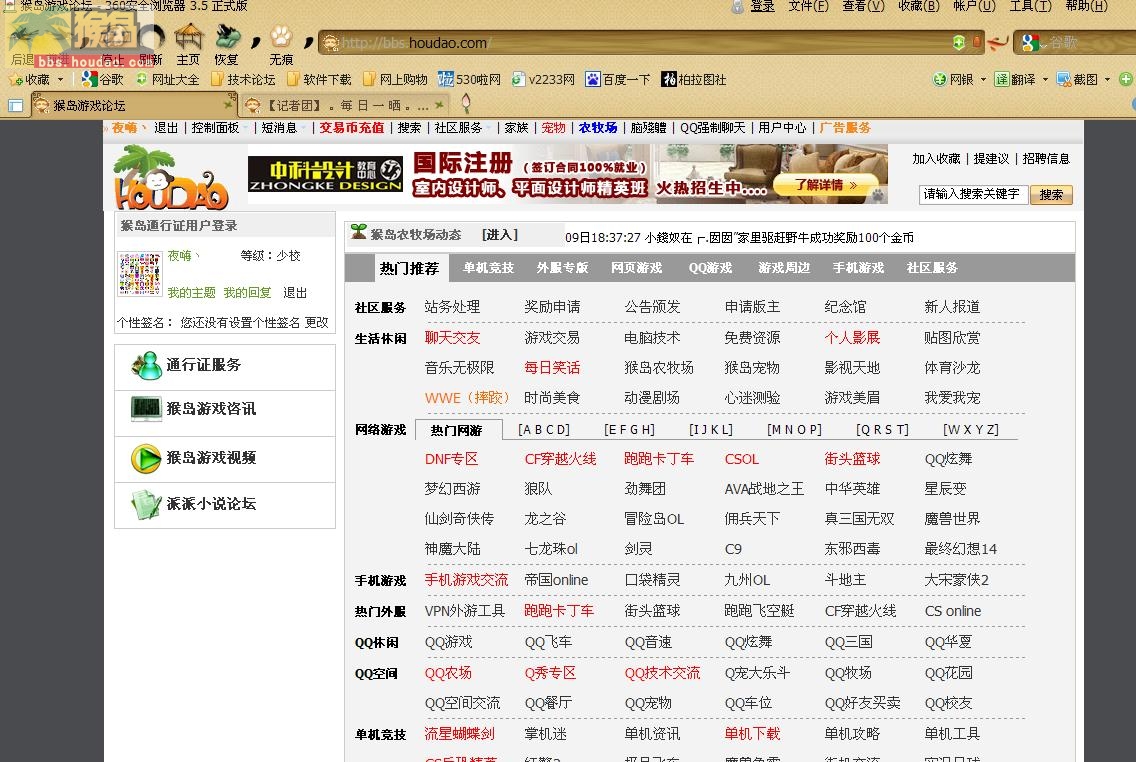Click the 搜索 button beside keyword field
The image size is (1136, 762).
pyautogui.click(x=1051, y=195)
